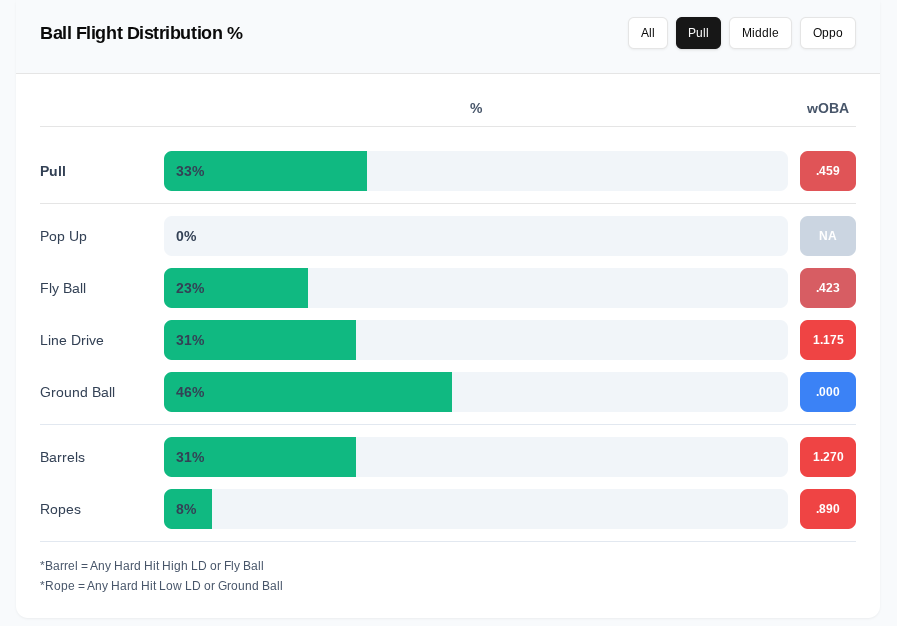897x626 pixels.
Task: Click the % column header
Action: [x=476, y=108]
